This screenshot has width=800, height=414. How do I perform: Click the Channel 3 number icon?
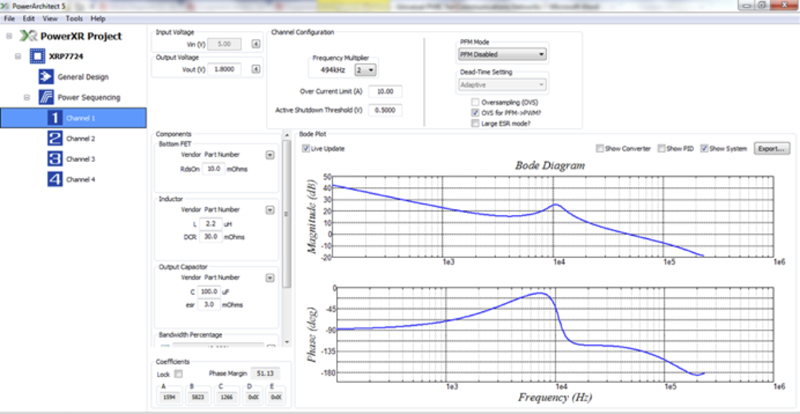tap(55, 159)
